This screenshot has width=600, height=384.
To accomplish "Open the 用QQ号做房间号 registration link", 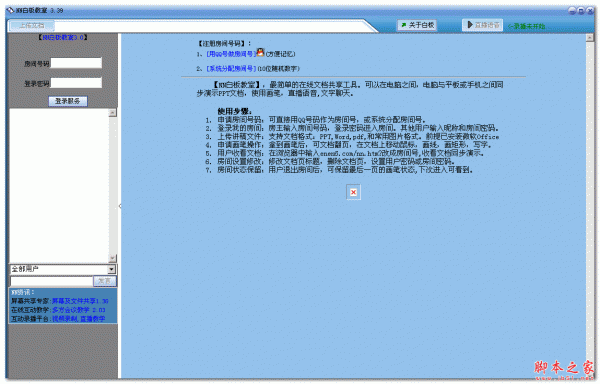I will pos(231,54).
